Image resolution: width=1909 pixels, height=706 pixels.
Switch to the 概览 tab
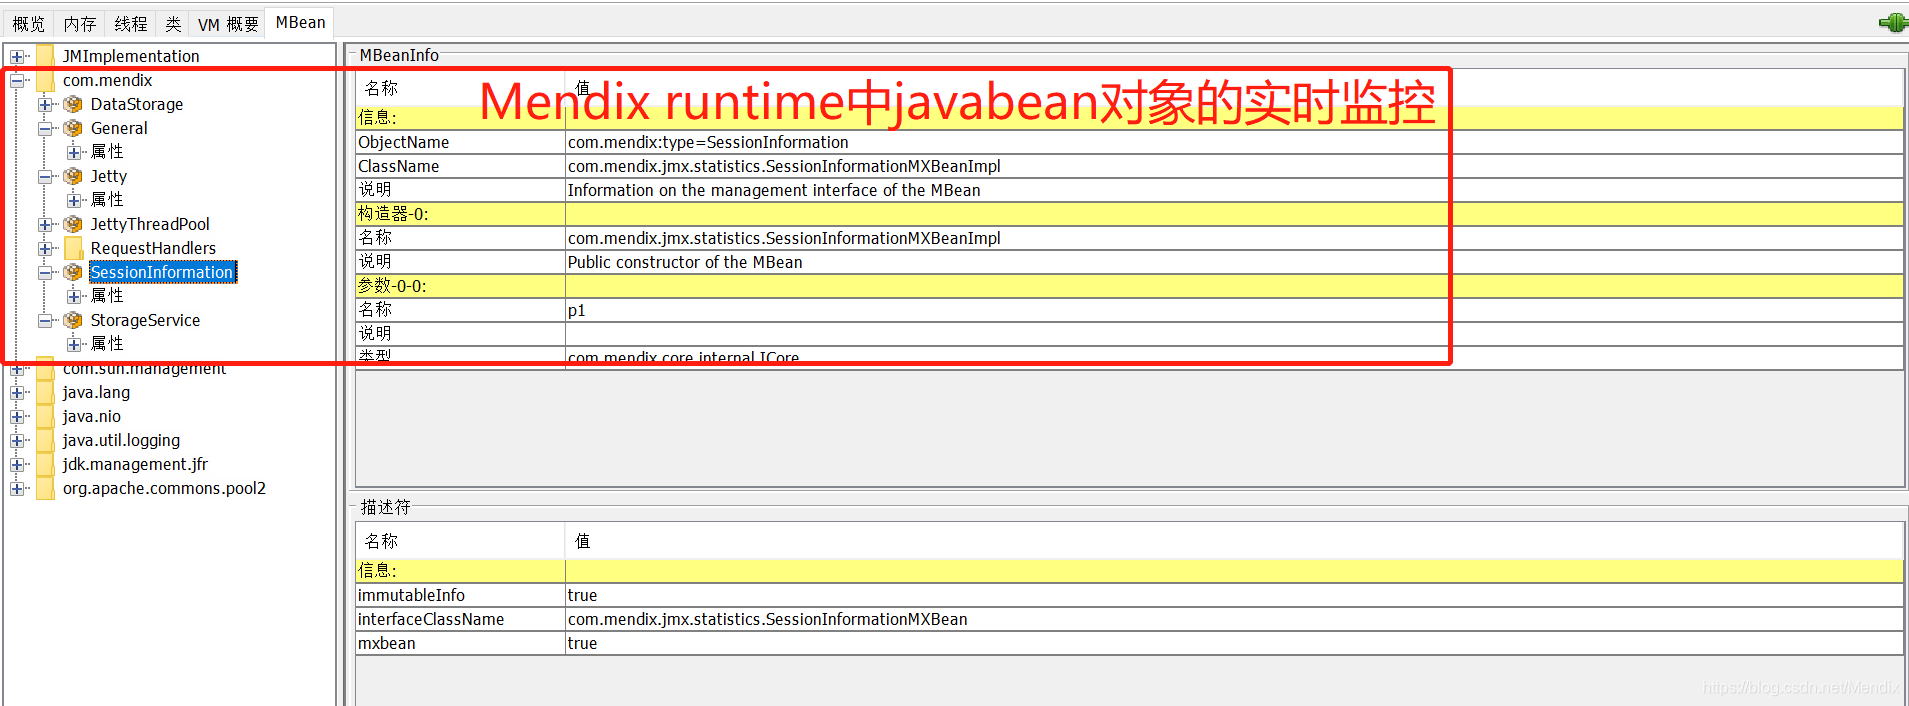click(28, 24)
